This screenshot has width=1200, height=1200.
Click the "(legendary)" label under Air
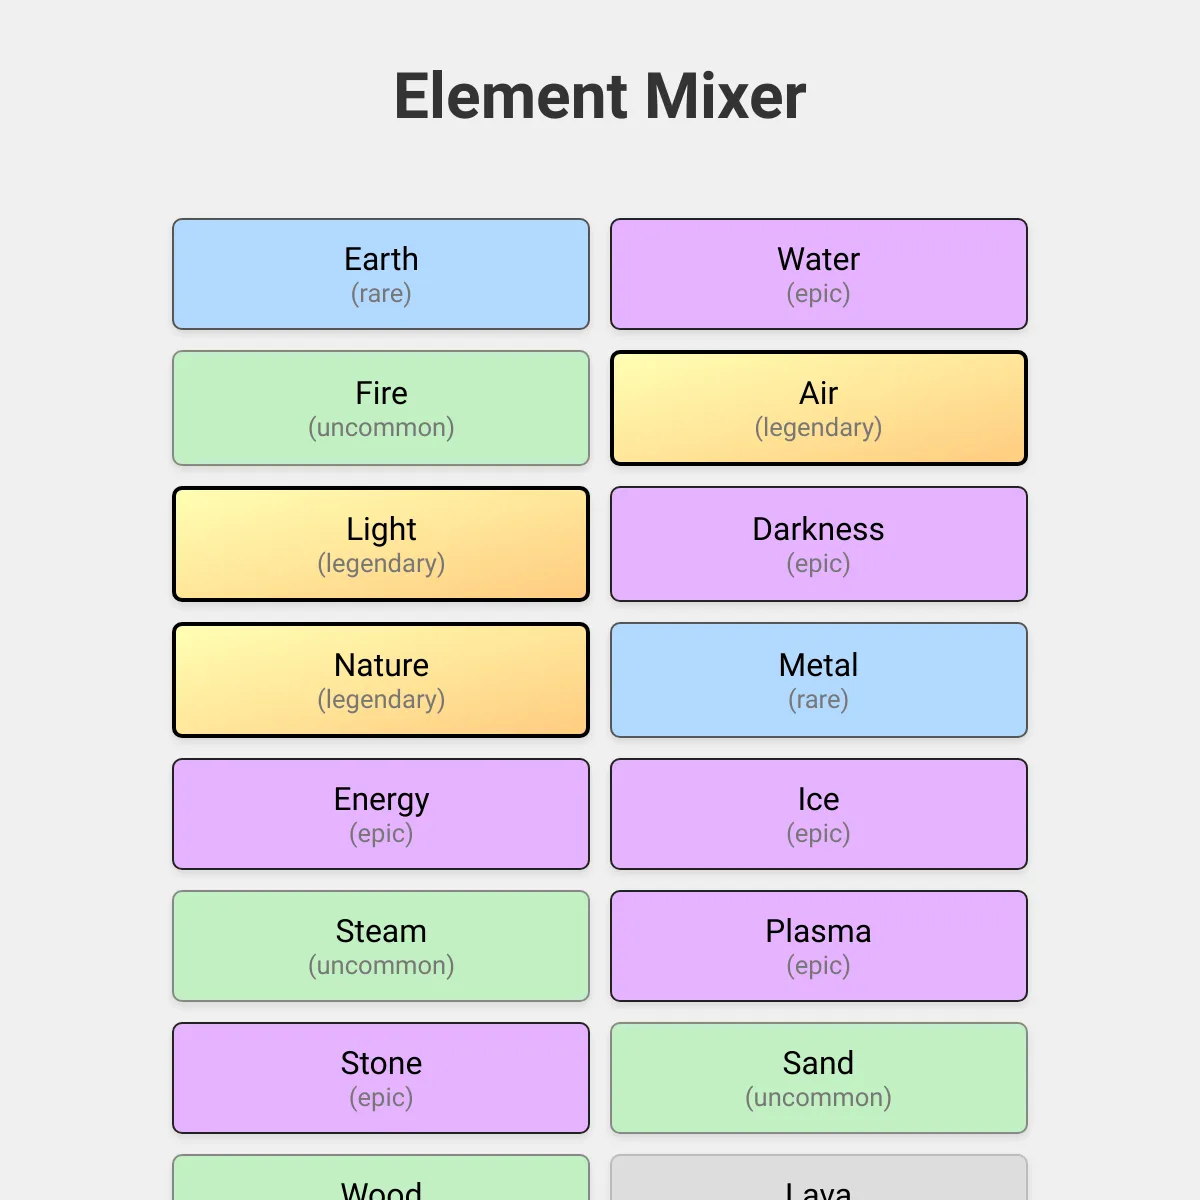pyautogui.click(x=819, y=428)
